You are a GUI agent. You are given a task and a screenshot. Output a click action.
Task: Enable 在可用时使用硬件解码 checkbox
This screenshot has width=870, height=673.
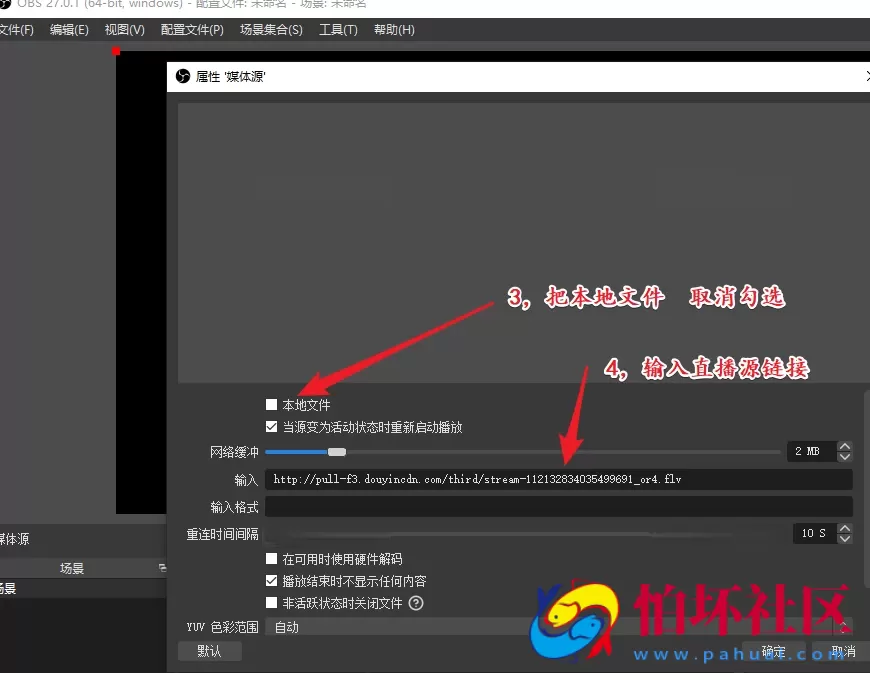272,559
